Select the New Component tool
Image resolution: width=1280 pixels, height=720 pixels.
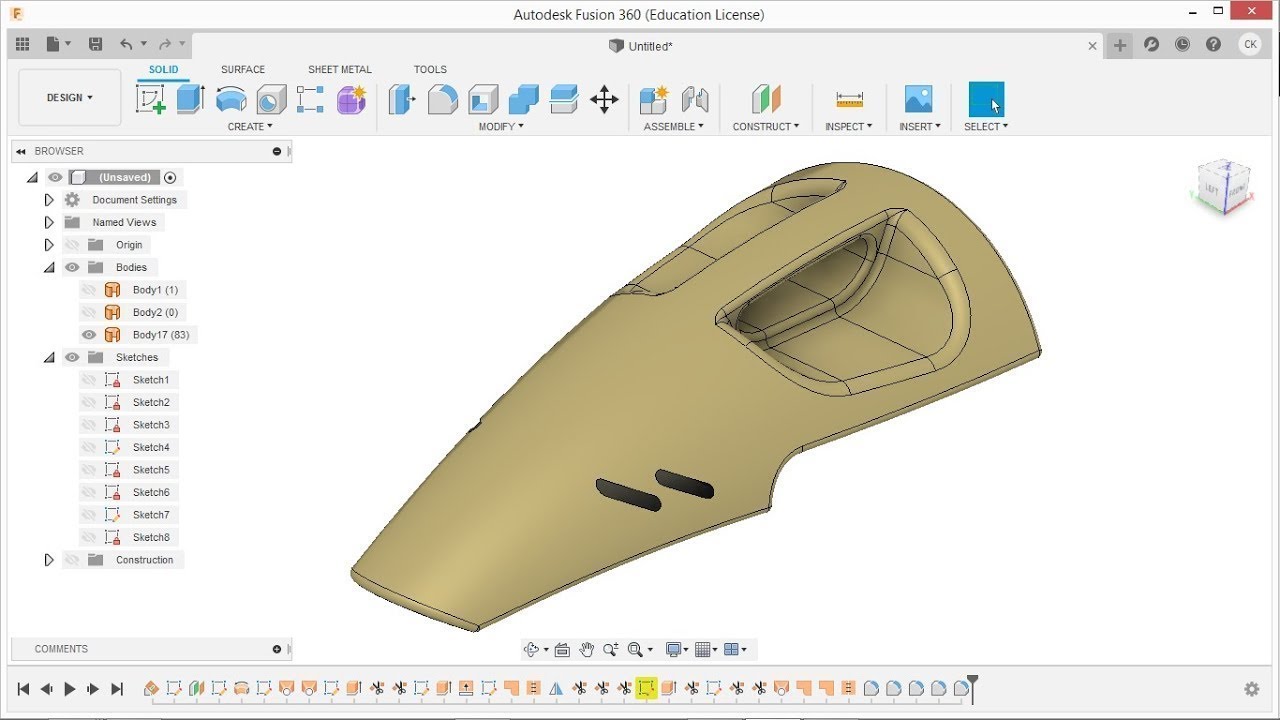(x=654, y=99)
